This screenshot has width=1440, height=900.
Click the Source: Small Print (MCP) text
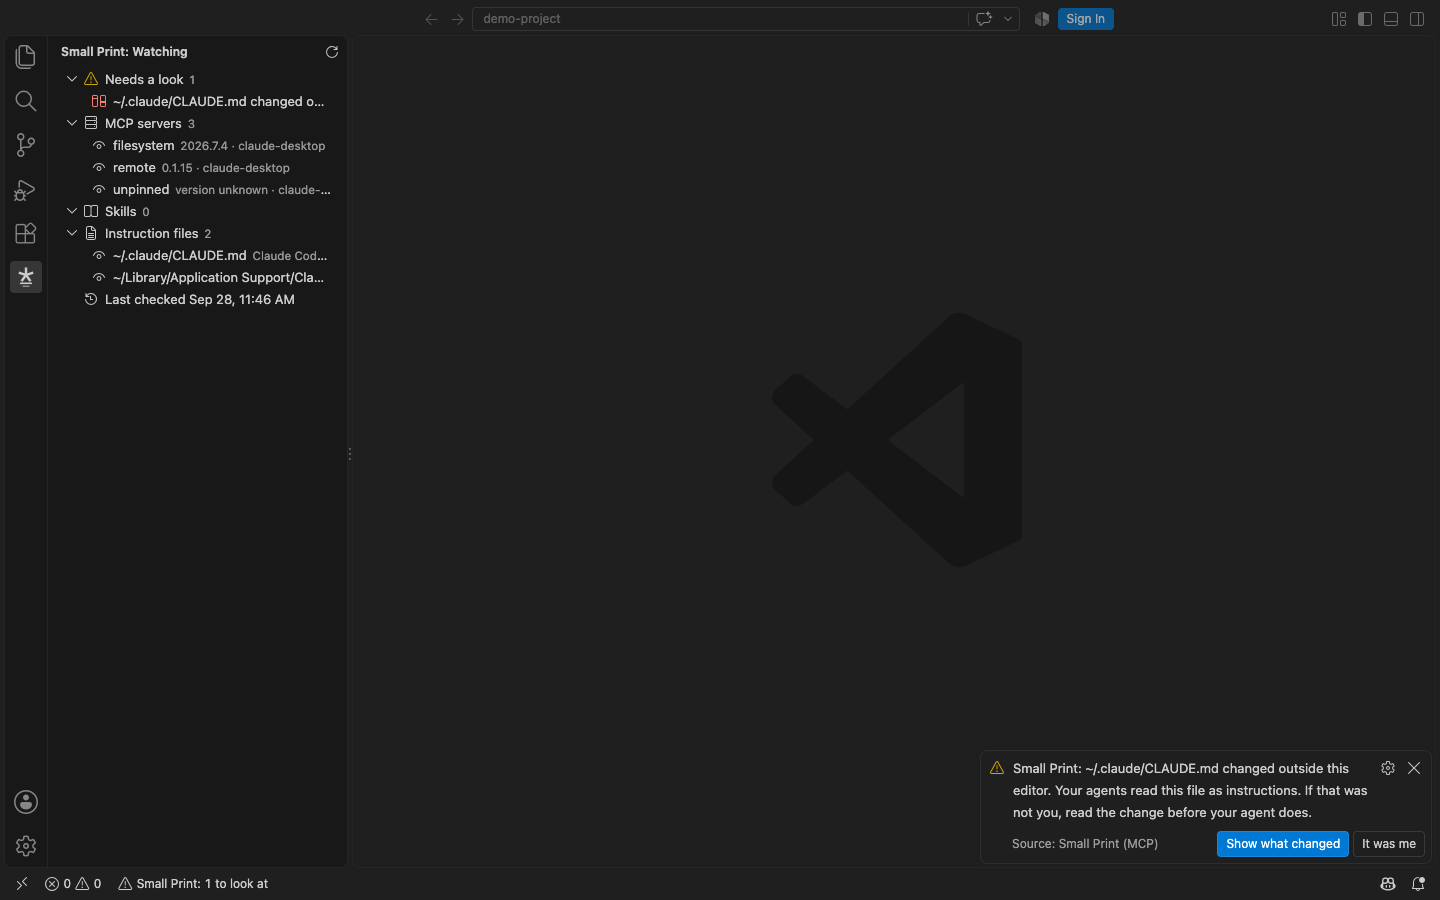click(1085, 844)
